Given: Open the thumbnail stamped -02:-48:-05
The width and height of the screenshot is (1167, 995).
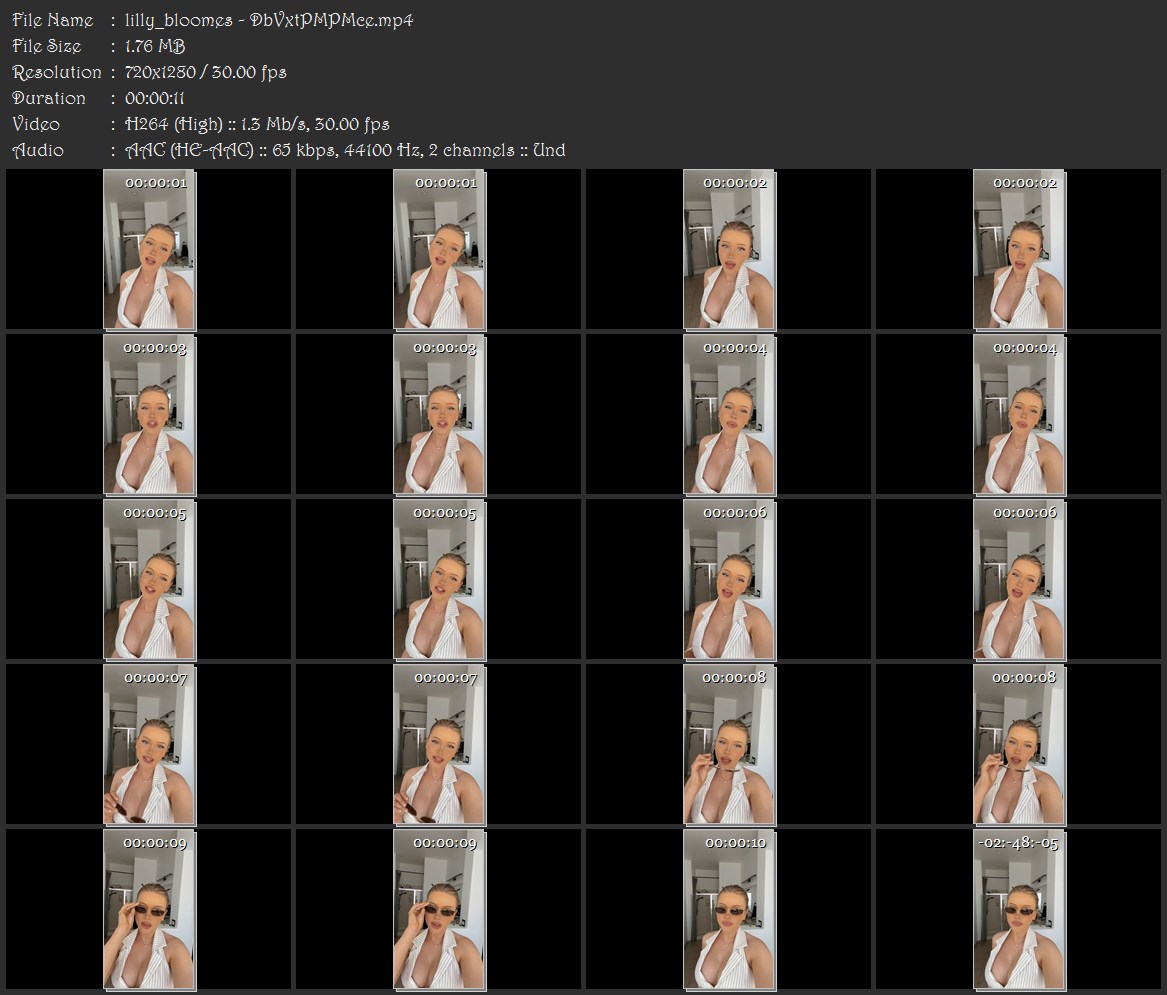Looking at the screenshot, I should [x=1019, y=910].
